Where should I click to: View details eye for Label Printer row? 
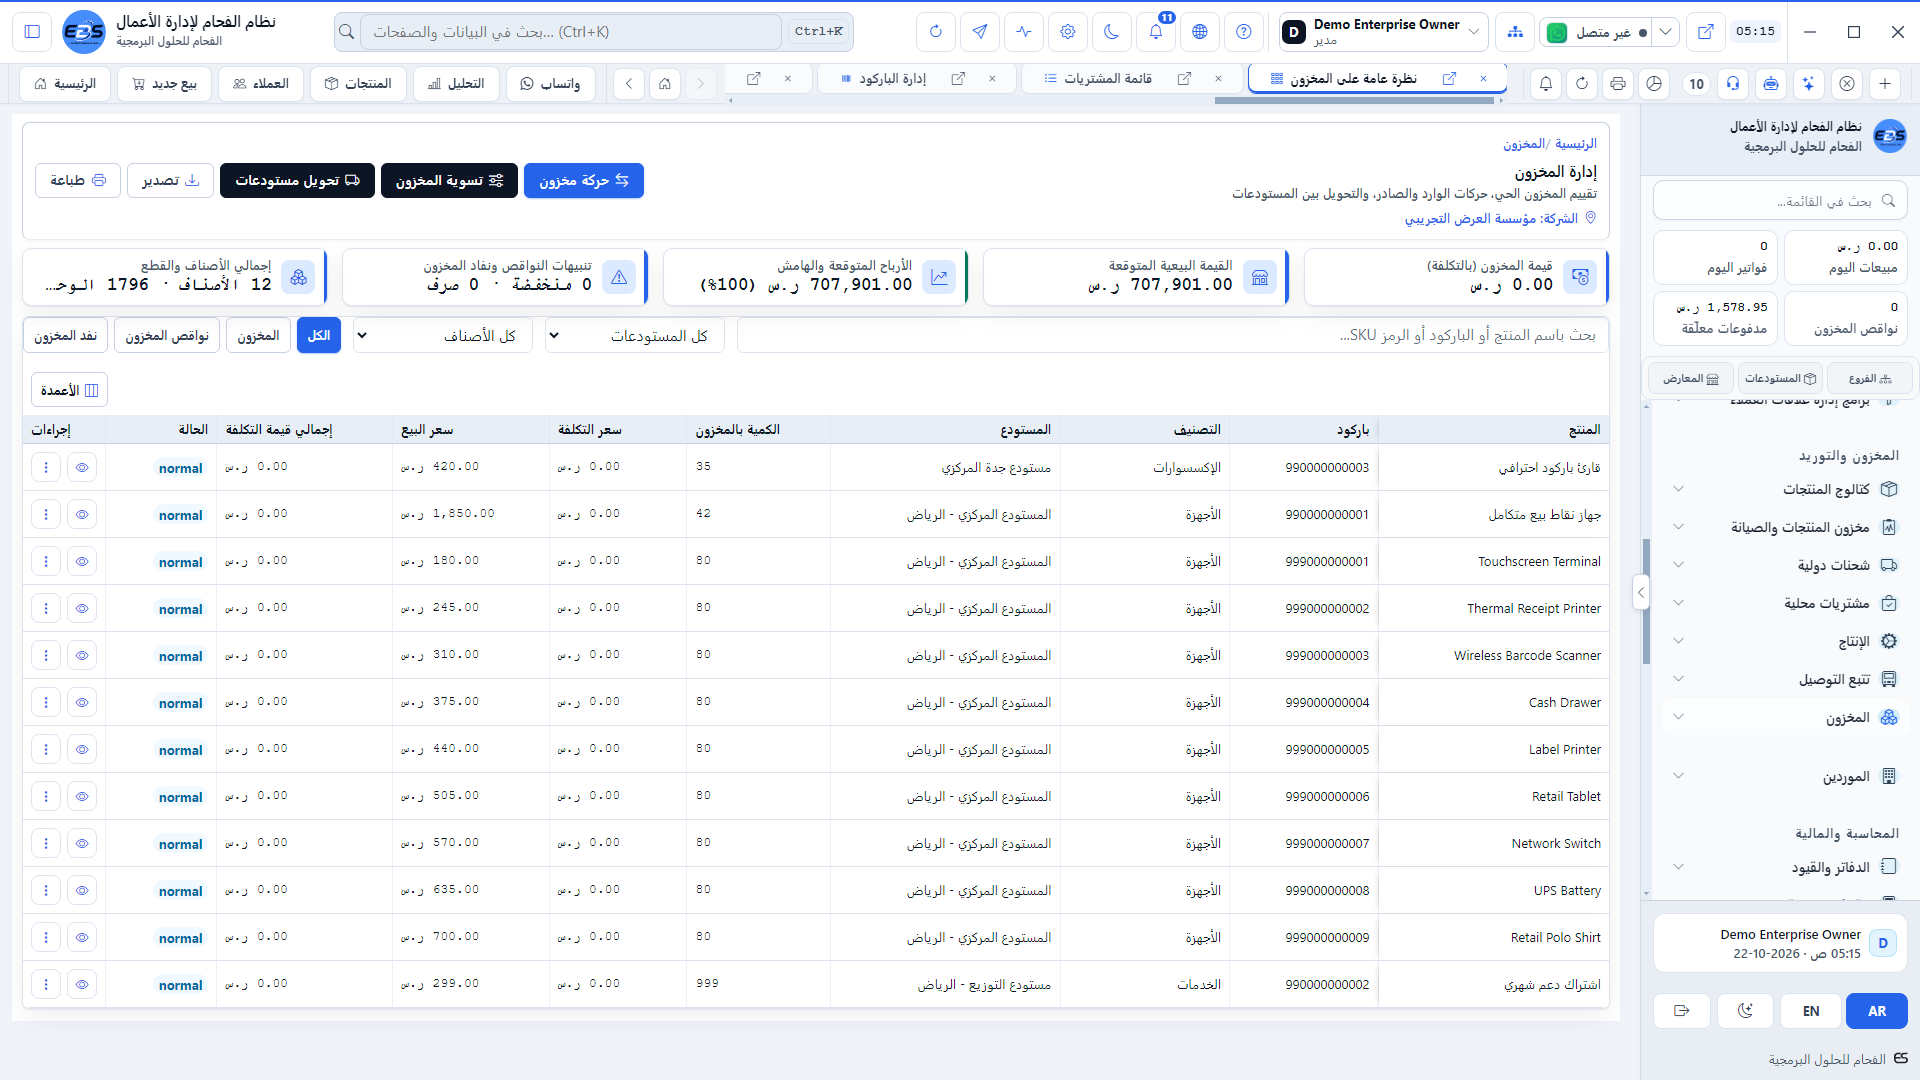[82, 750]
